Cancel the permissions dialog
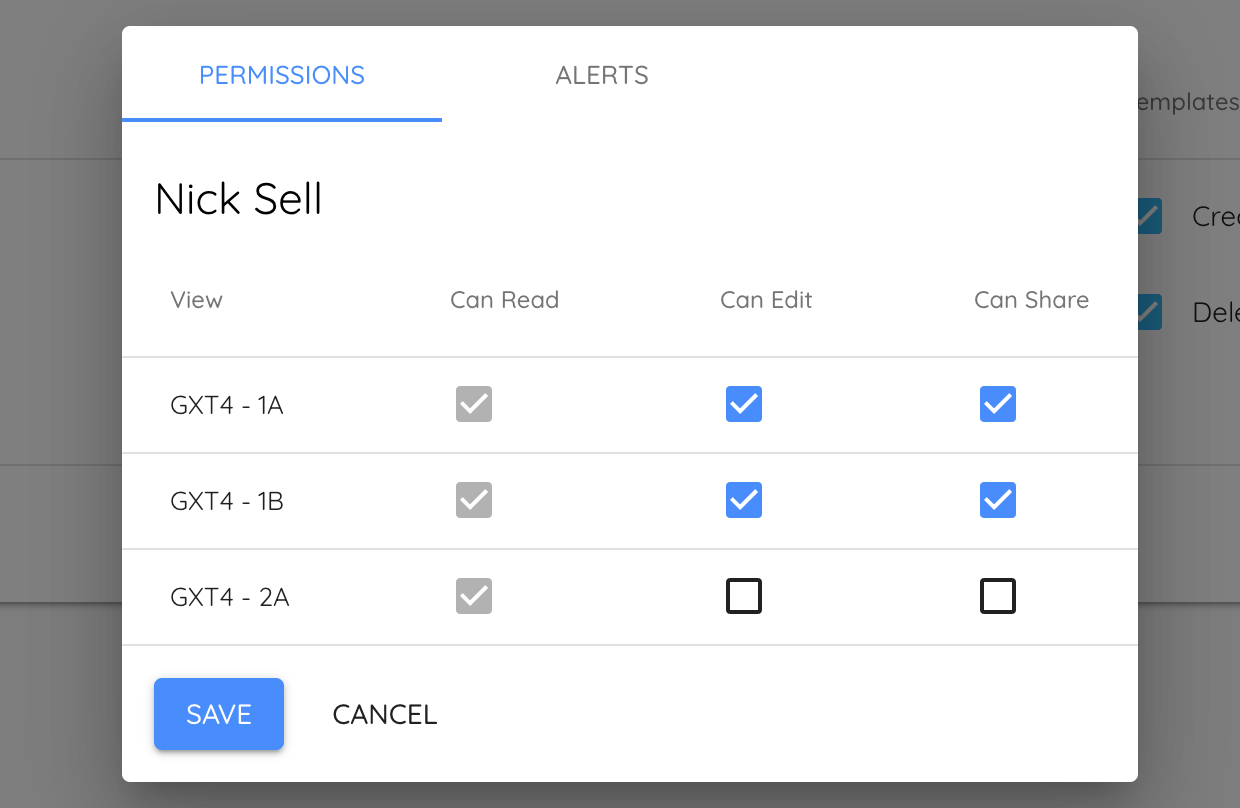Viewport: 1240px width, 808px height. (x=385, y=714)
